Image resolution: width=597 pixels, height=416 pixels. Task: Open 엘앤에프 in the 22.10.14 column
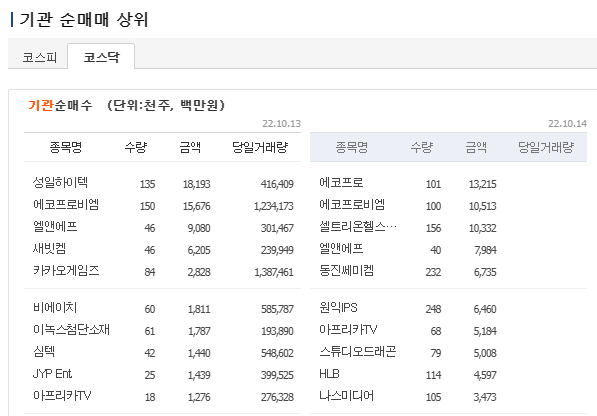(341, 249)
